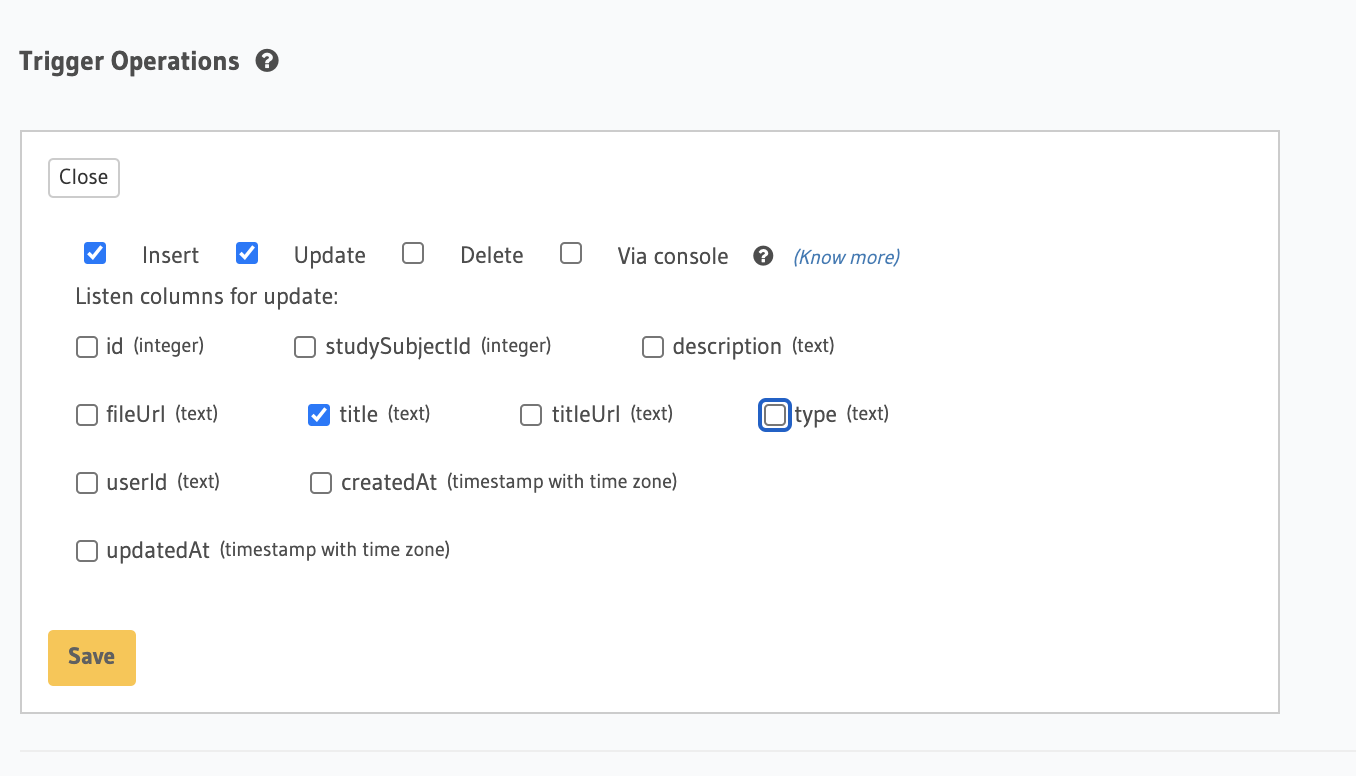Select the titleUrl column checkbox
Image resolution: width=1356 pixels, height=776 pixels.
click(531, 415)
